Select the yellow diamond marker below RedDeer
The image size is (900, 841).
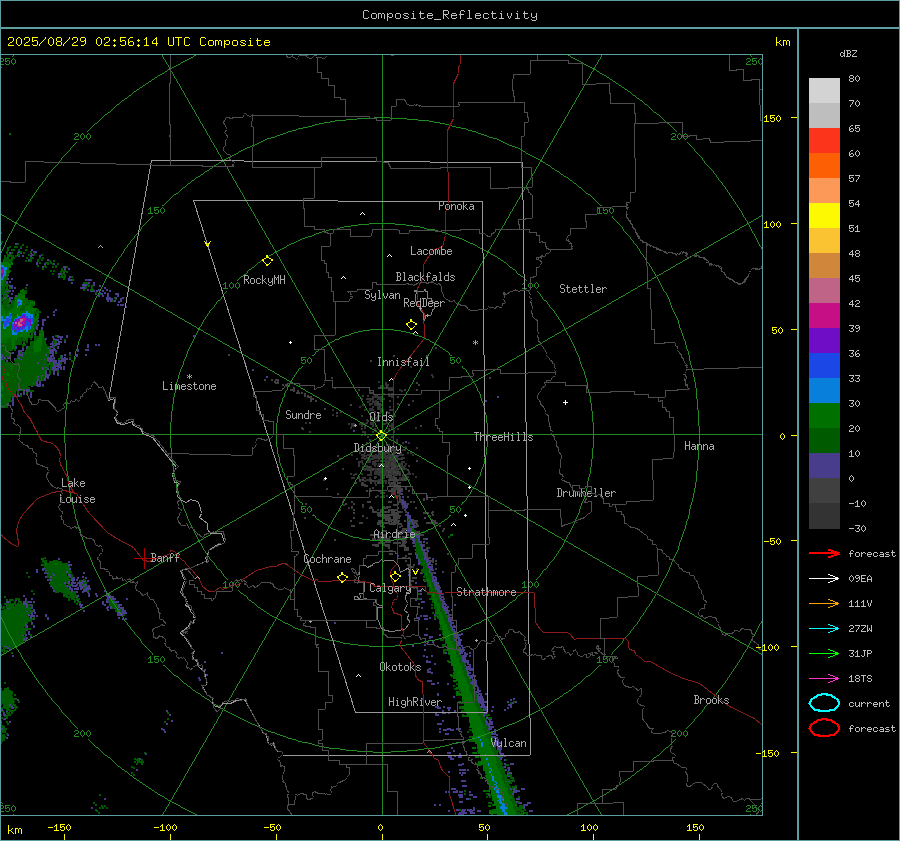pyautogui.click(x=411, y=325)
